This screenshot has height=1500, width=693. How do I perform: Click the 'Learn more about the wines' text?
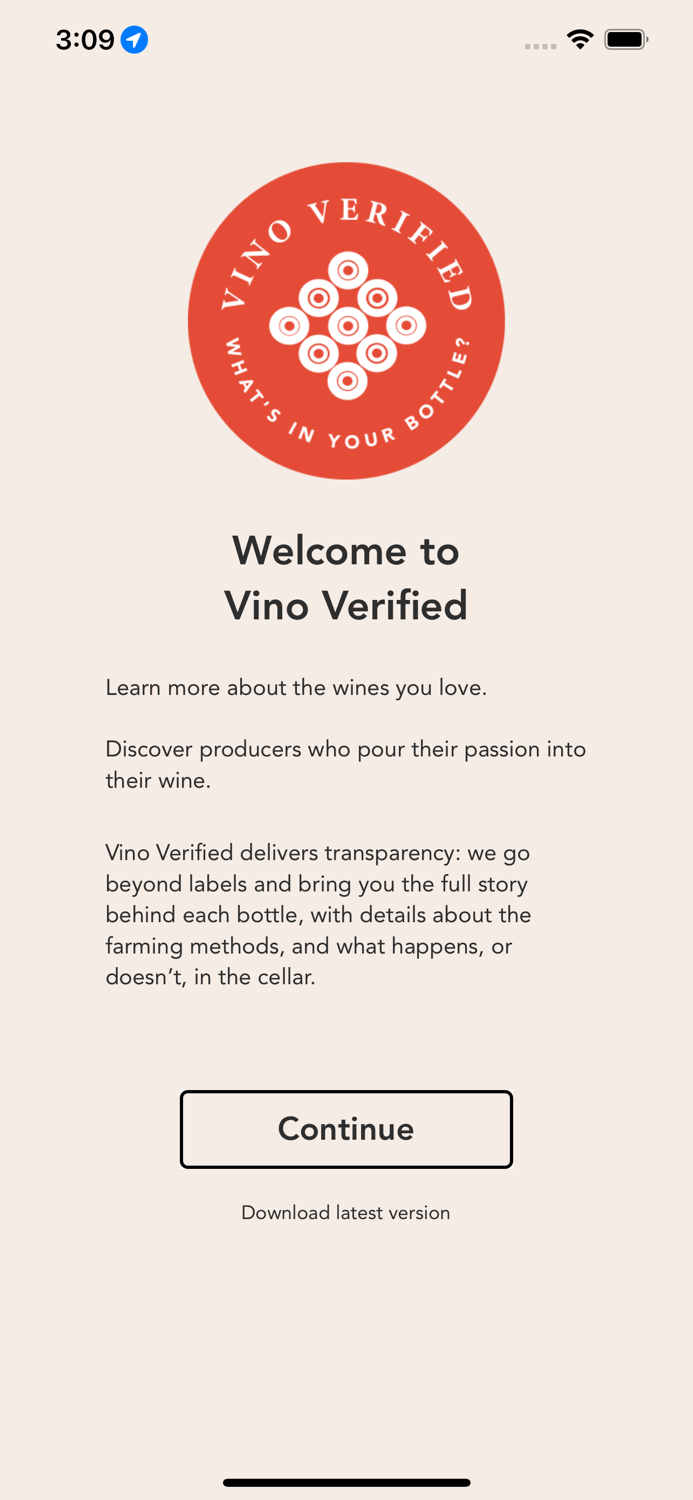coord(296,688)
